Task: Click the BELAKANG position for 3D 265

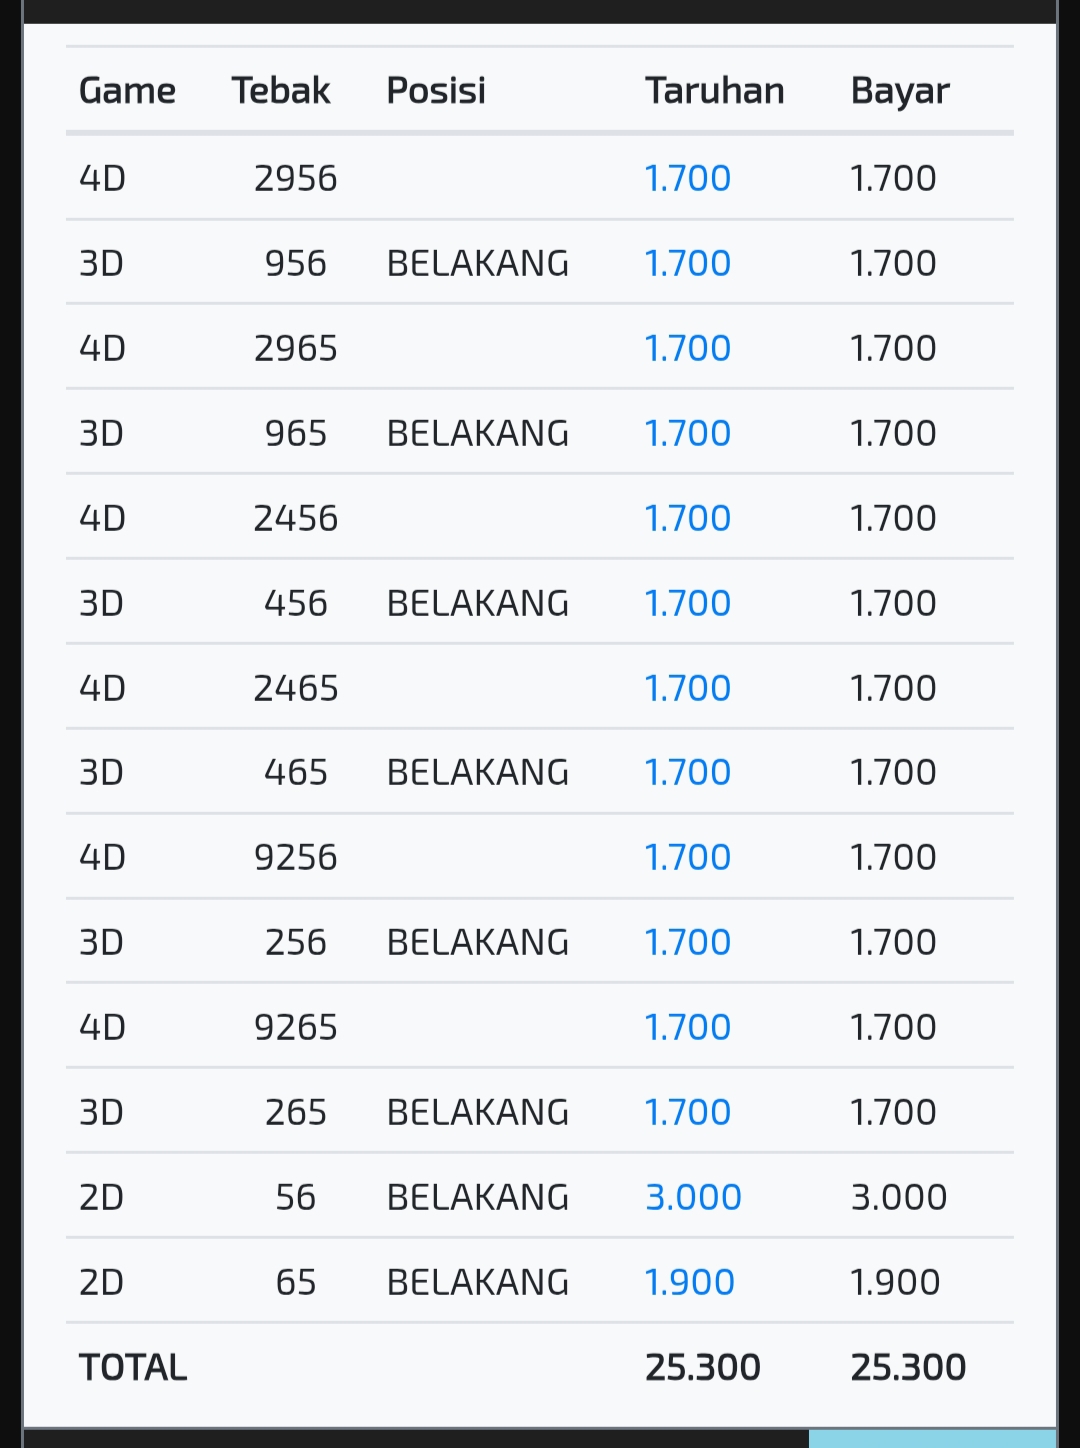Action: [477, 1112]
